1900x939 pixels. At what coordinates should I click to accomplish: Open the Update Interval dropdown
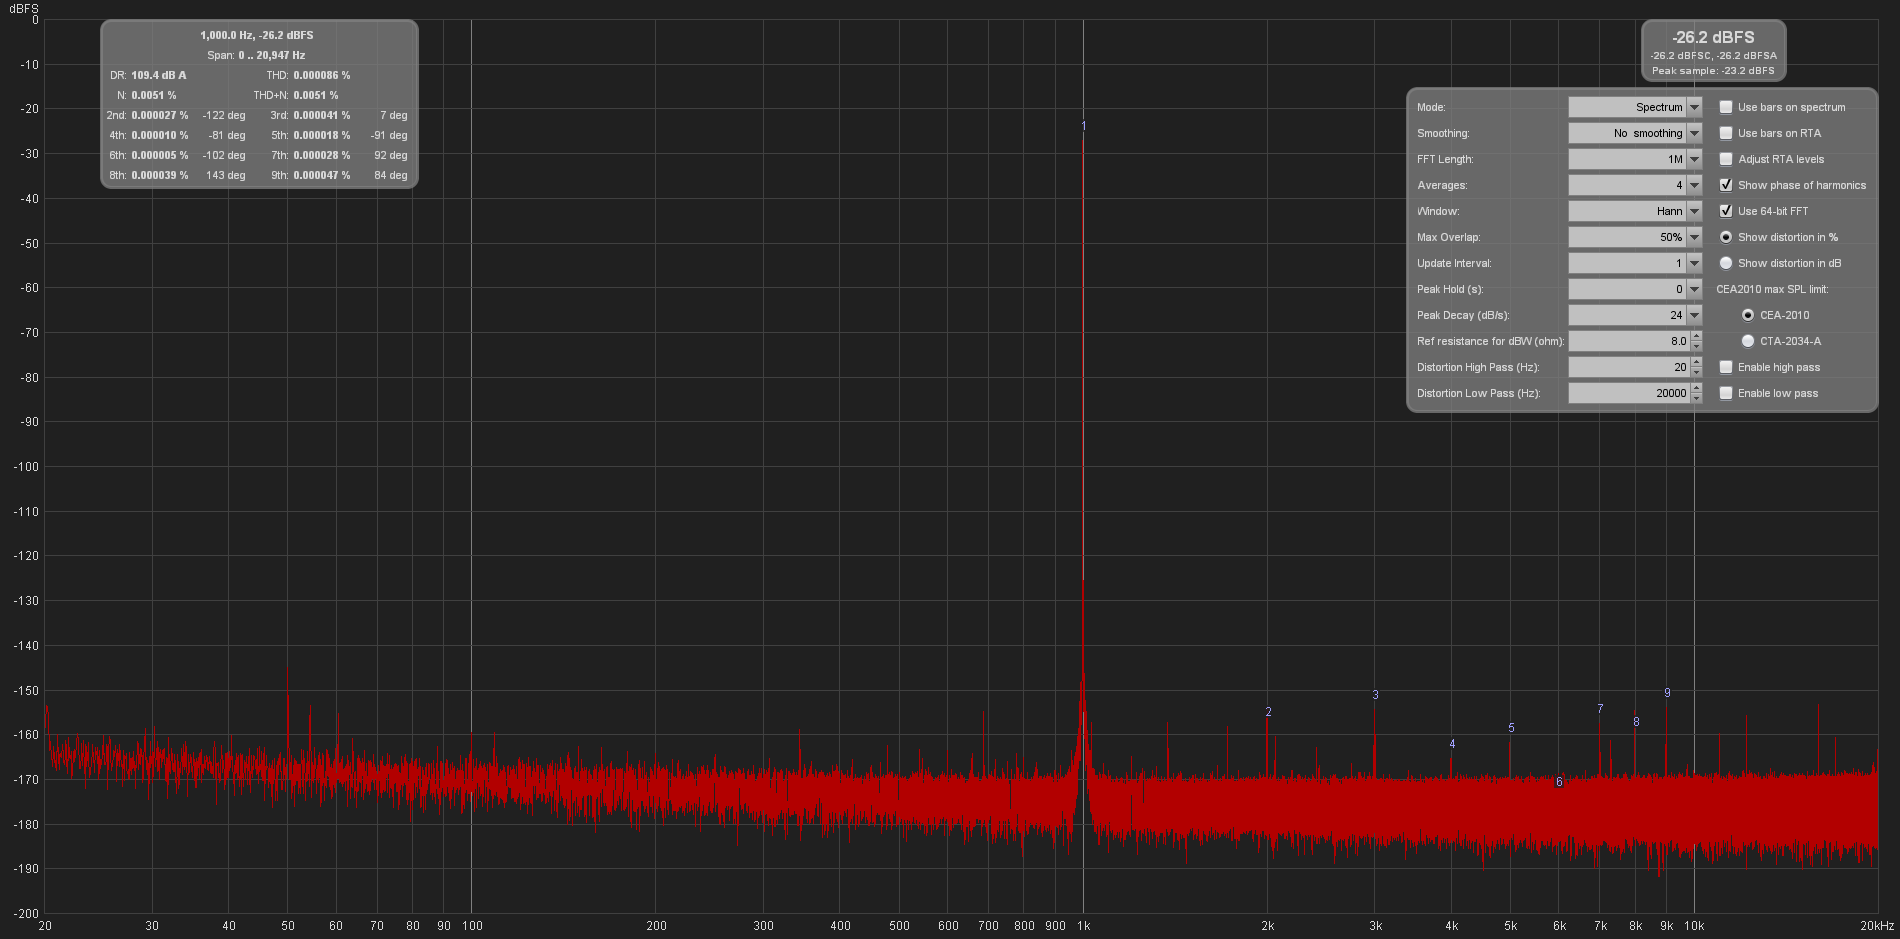(1692, 263)
